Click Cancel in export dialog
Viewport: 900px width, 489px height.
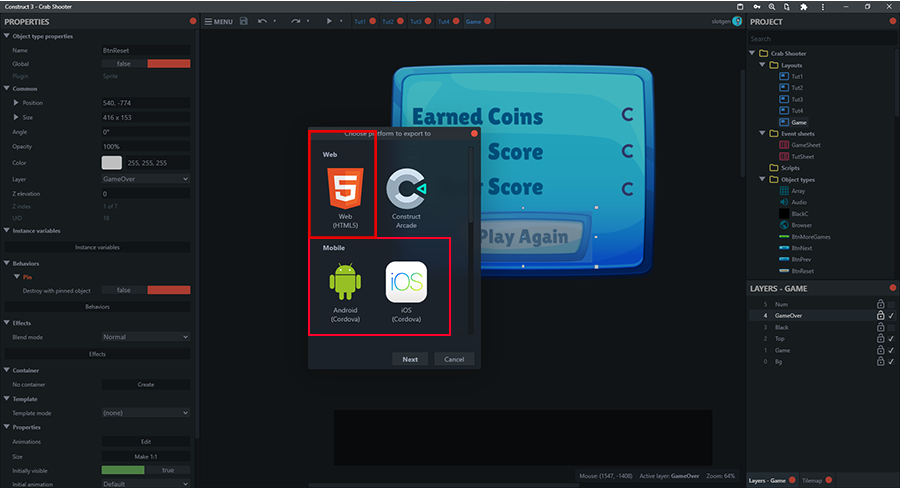point(454,359)
